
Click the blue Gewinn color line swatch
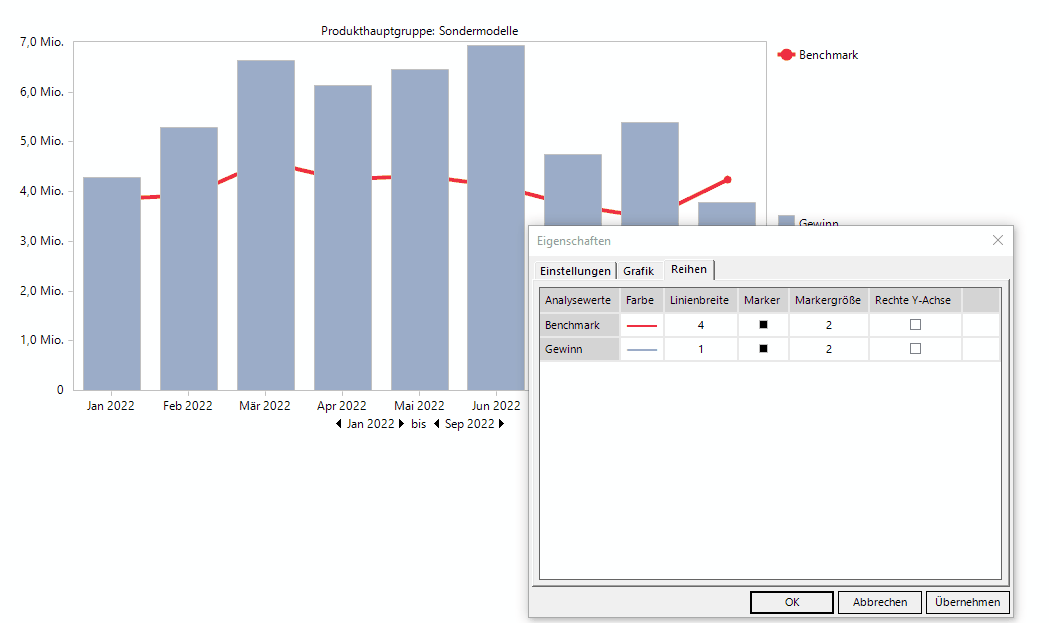tap(641, 350)
